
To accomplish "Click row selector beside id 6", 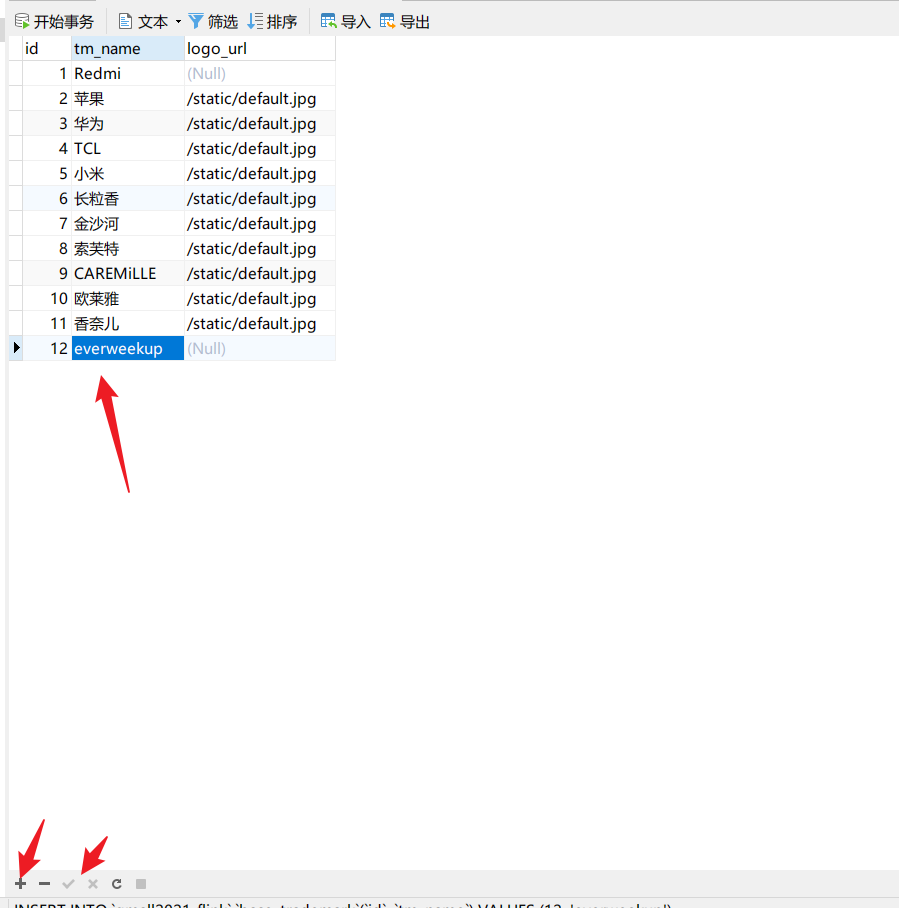I will click(x=16, y=199).
